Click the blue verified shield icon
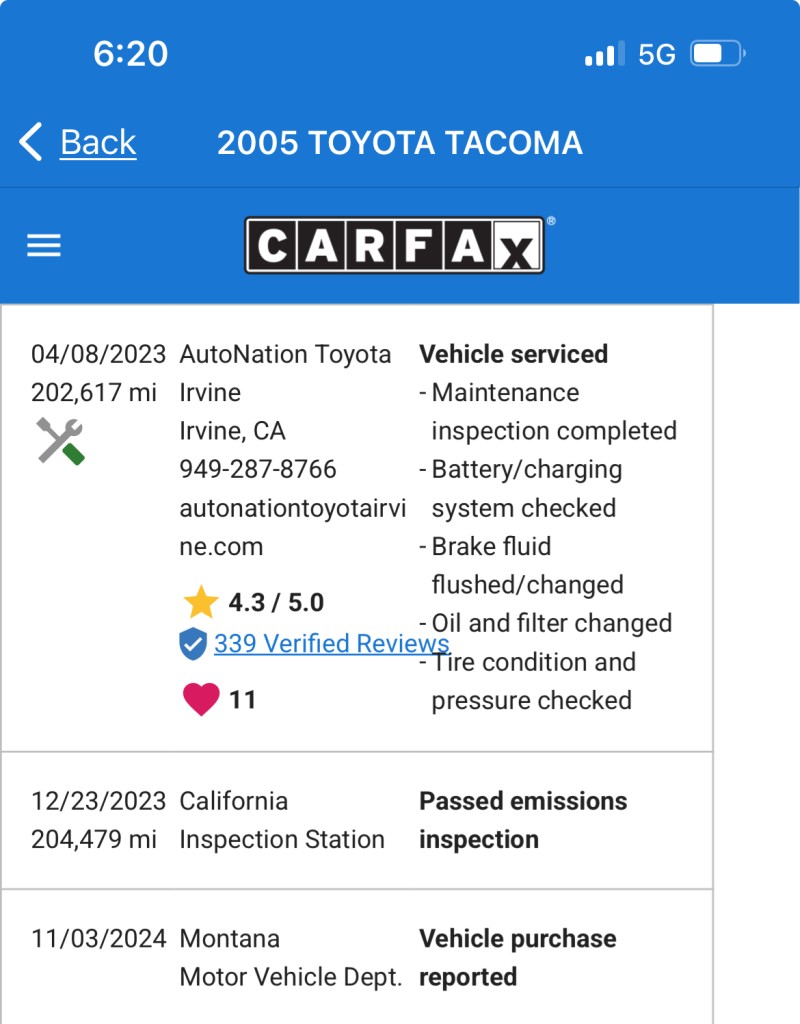Screen dimensions: 800x1024 tap(193, 644)
